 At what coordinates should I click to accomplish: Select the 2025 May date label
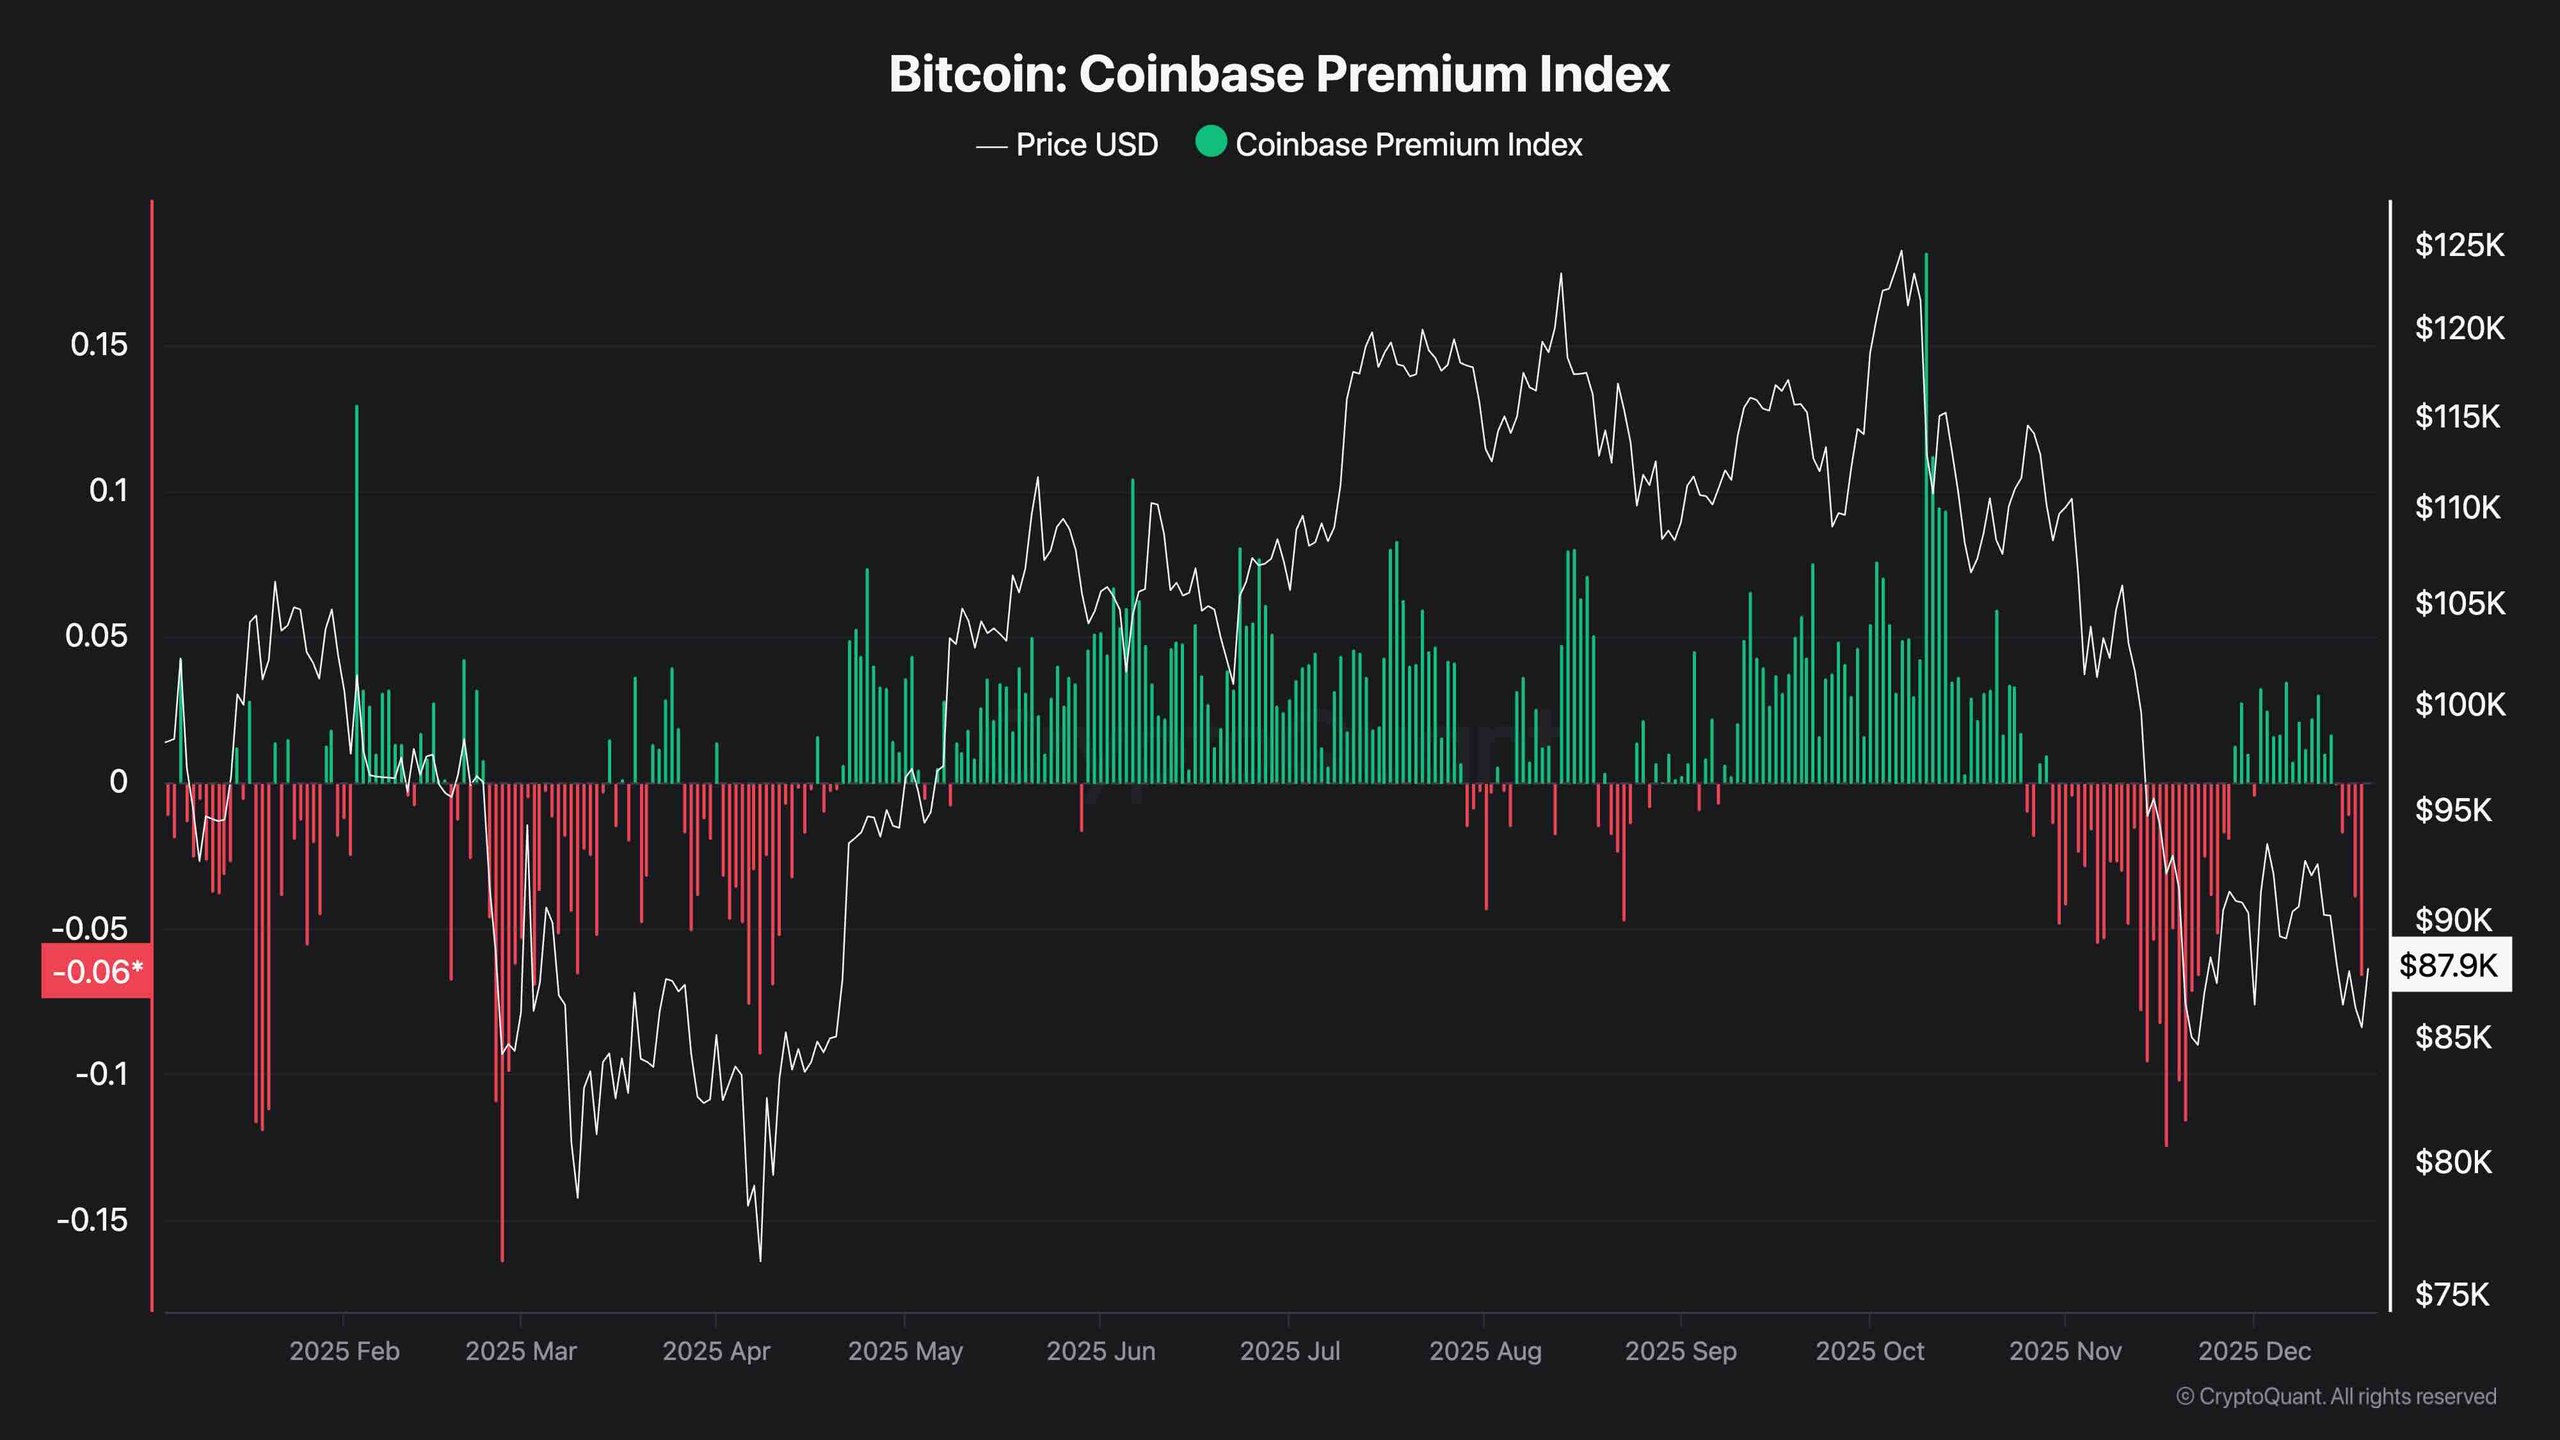(905, 1351)
